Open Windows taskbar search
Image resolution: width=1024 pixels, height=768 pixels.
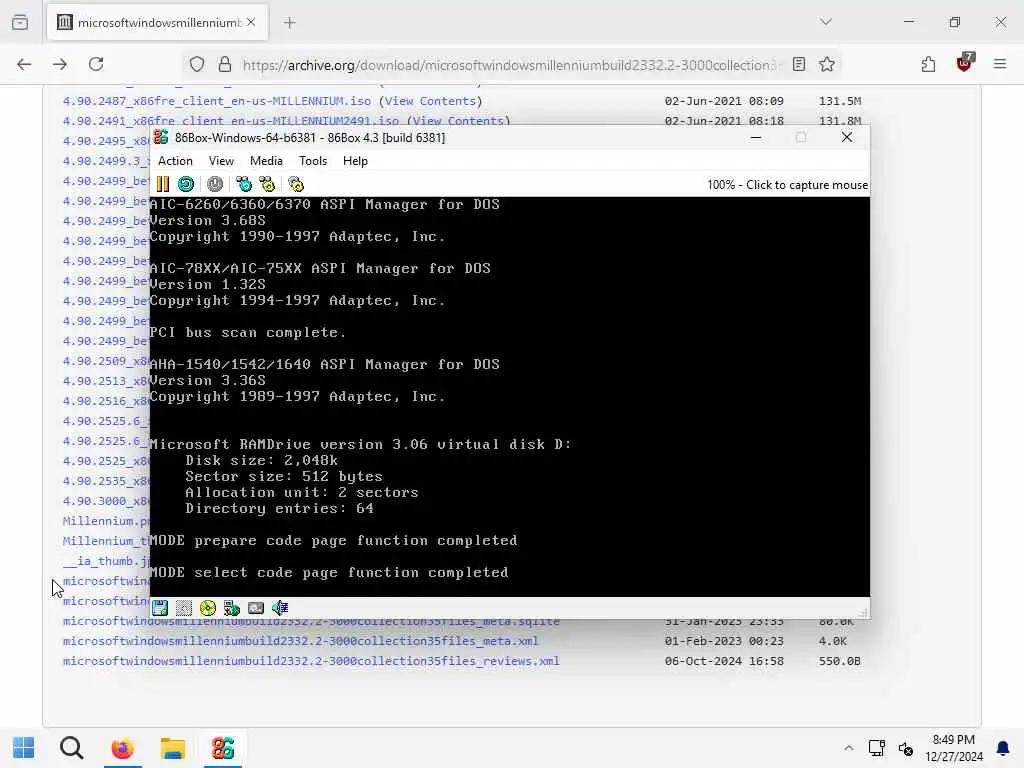tap(72, 748)
